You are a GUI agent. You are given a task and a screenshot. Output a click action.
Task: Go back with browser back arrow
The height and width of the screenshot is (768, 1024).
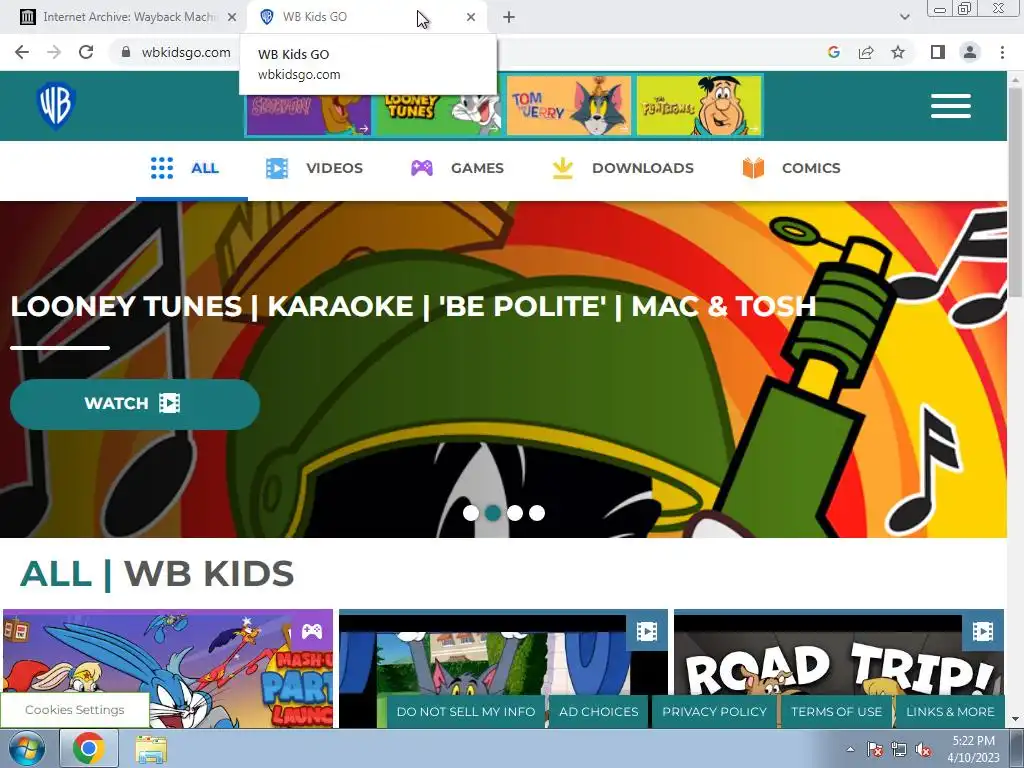(x=22, y=52)
